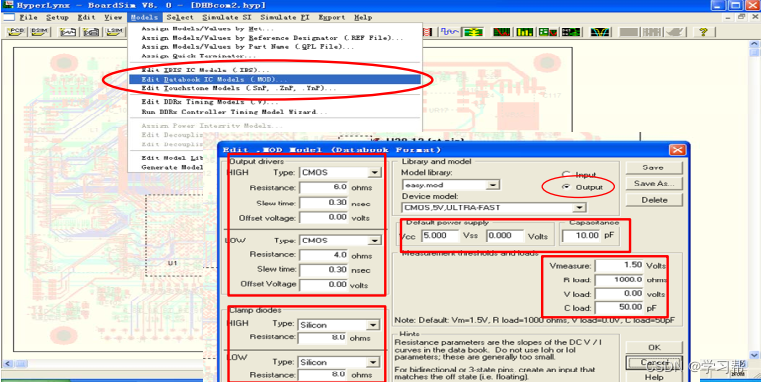Click the BSIM toolbar icon
This screenshot has height=383, width=761.
[38, 32]
